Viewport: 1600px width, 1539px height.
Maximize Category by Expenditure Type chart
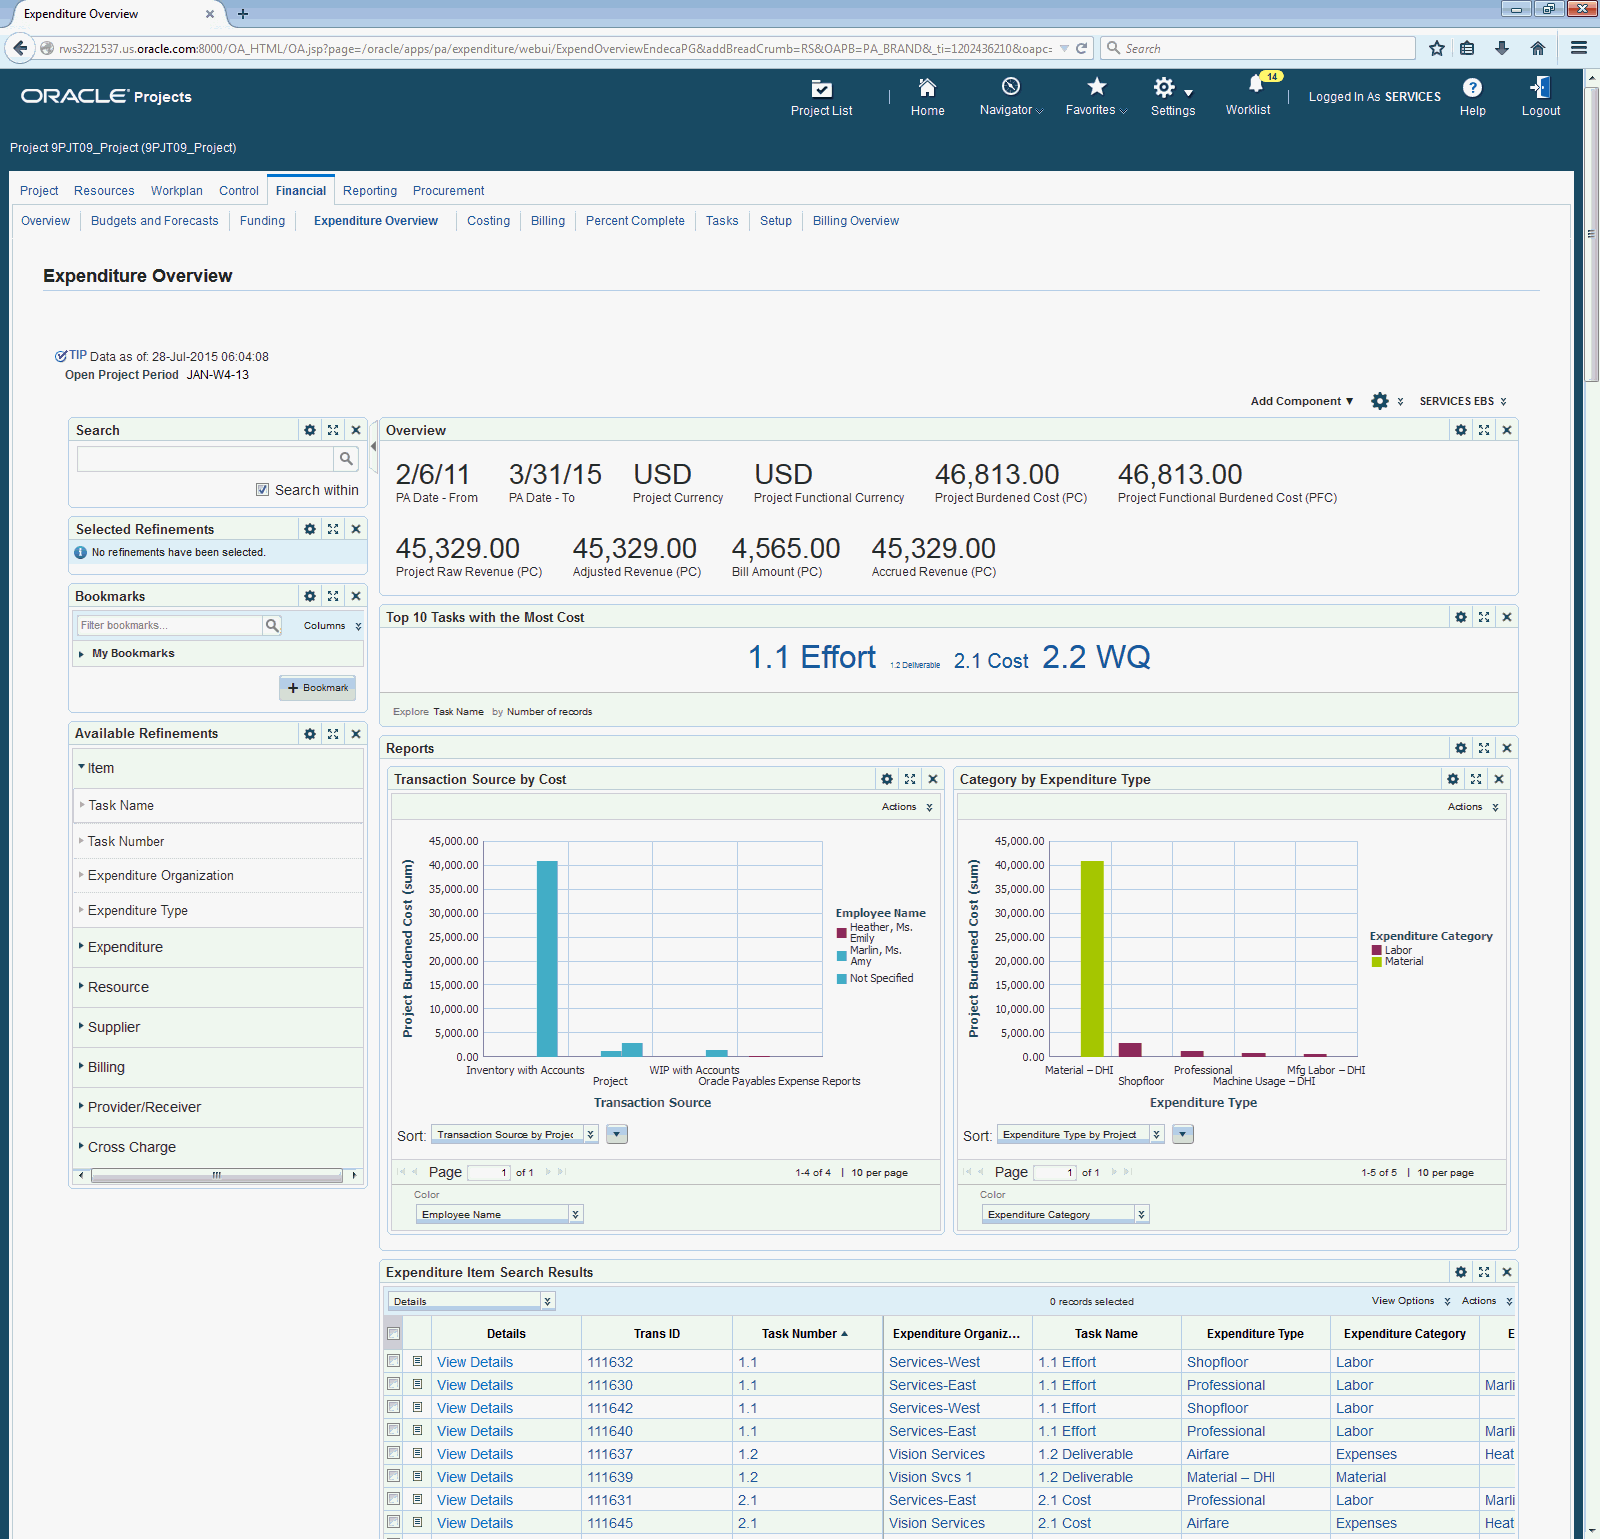[1476, 779]
